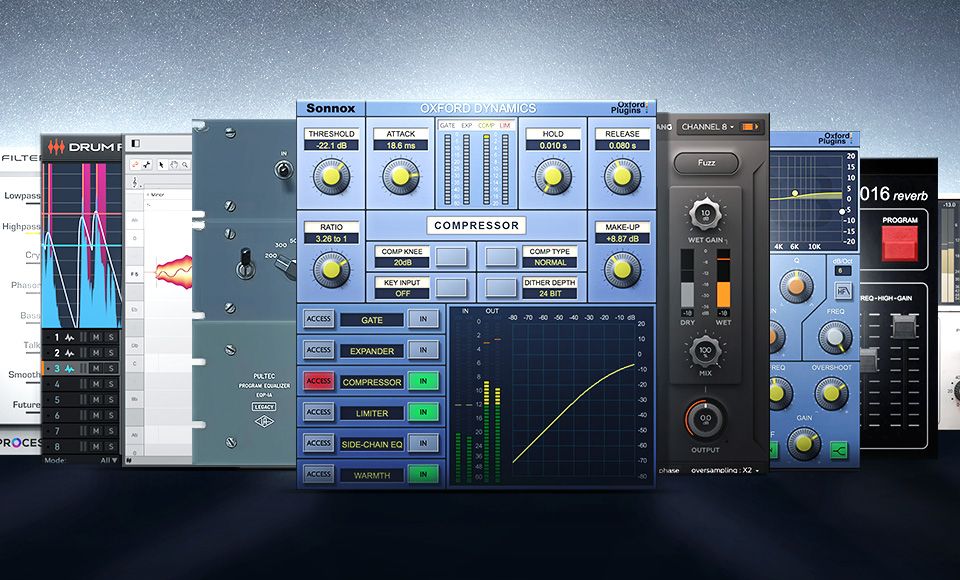Image resolution: width=960 pixels, height=580 pixels.
Task: Toggle the IN switch on the Pultec EQ
Action: (x=282, y=168)
